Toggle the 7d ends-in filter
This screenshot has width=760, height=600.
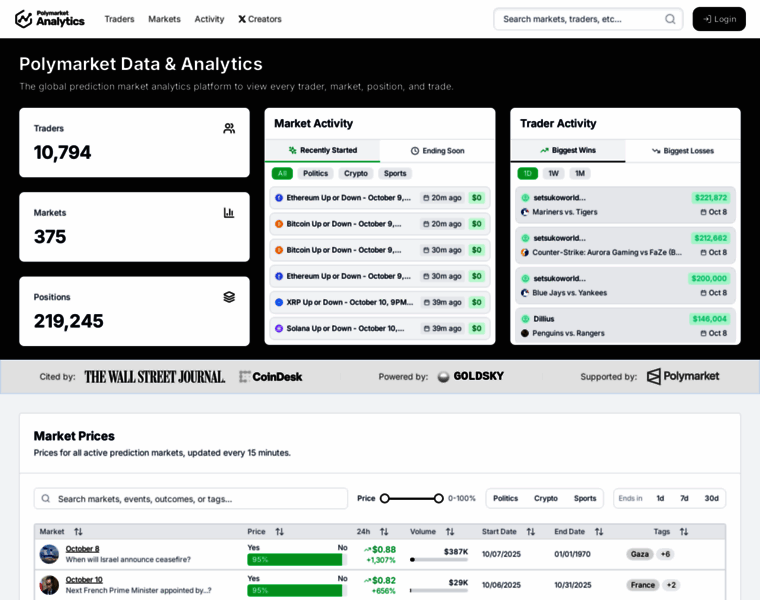point(684,498)
